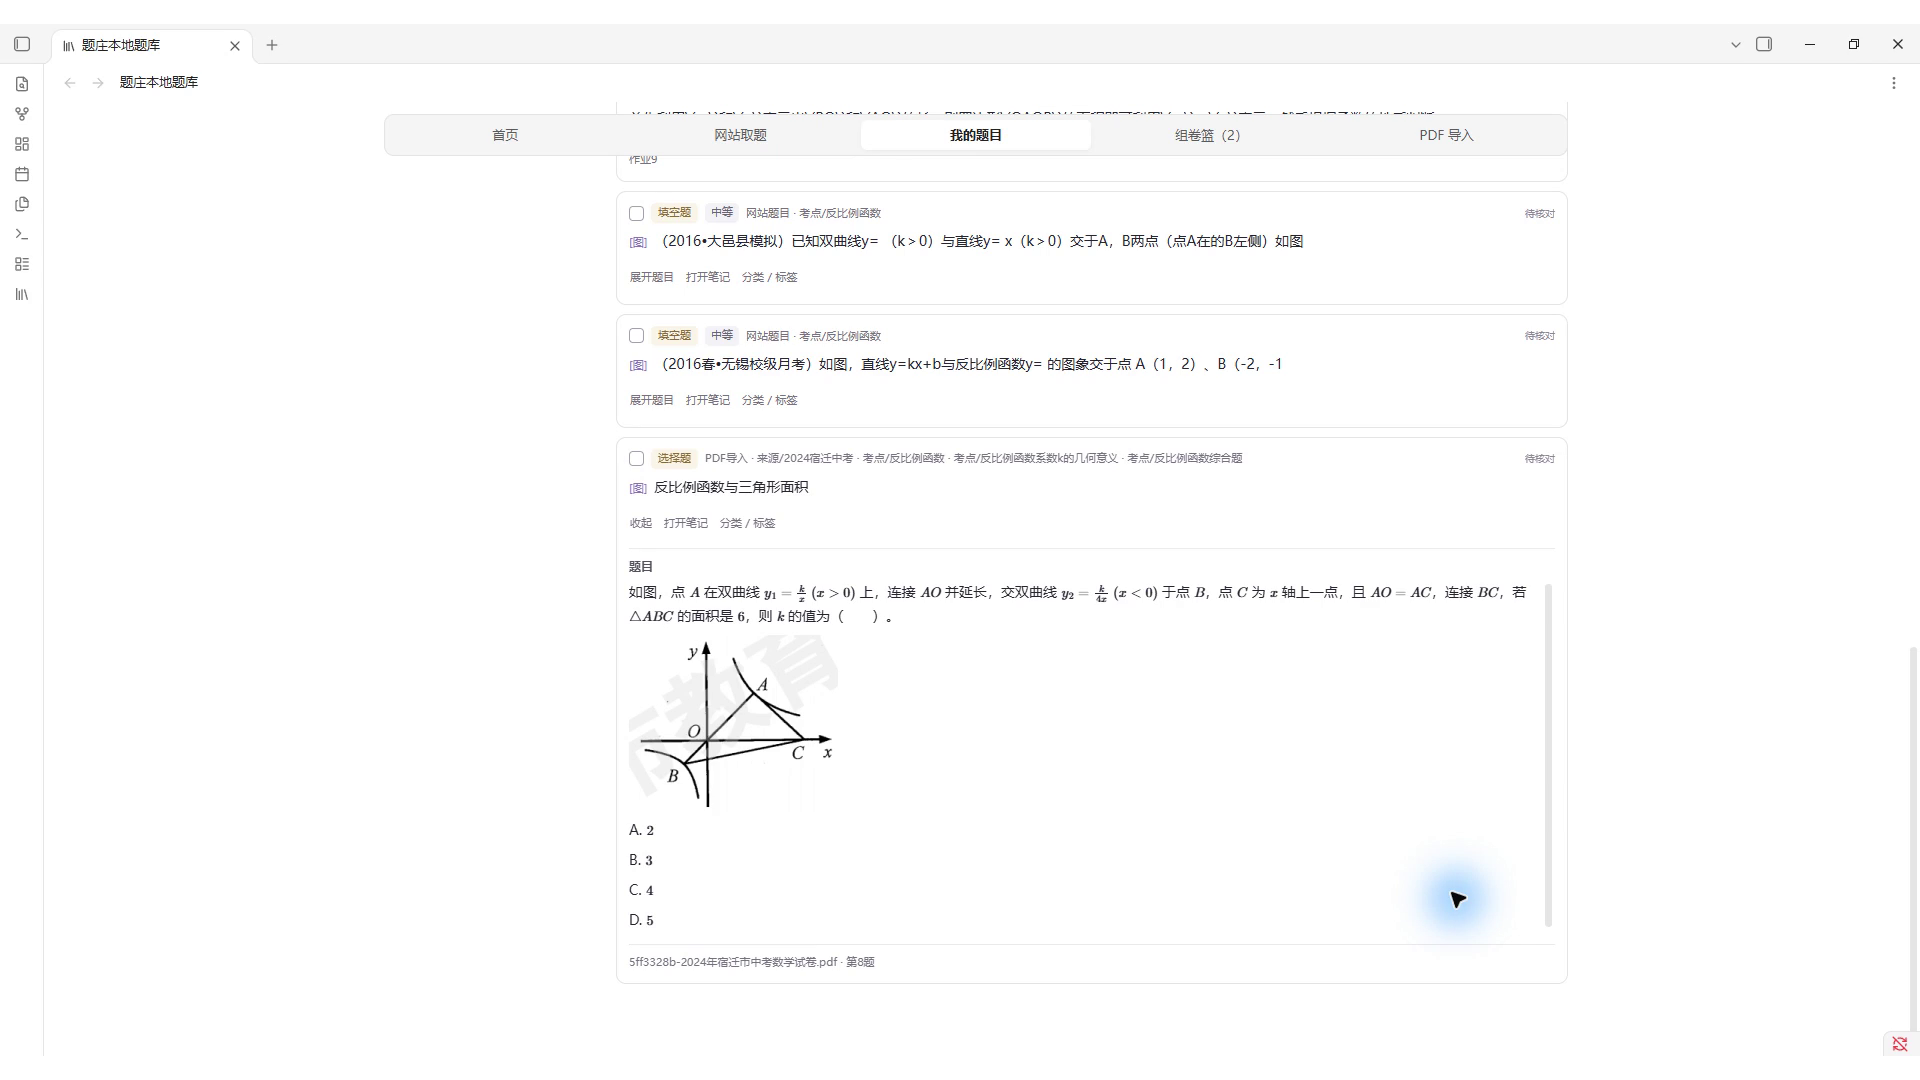
Task: Collapse the question with 收起
Action: tap(640, 523)
